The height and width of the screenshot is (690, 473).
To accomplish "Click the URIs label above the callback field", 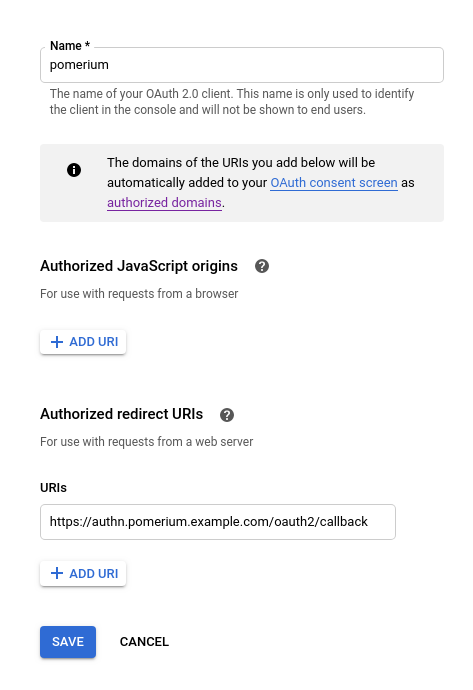I will (x=53, y=488).
